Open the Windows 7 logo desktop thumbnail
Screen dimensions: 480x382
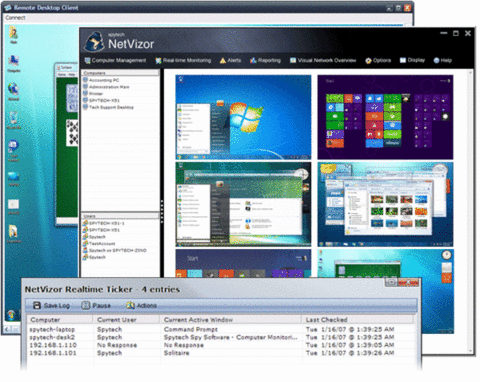243,117
